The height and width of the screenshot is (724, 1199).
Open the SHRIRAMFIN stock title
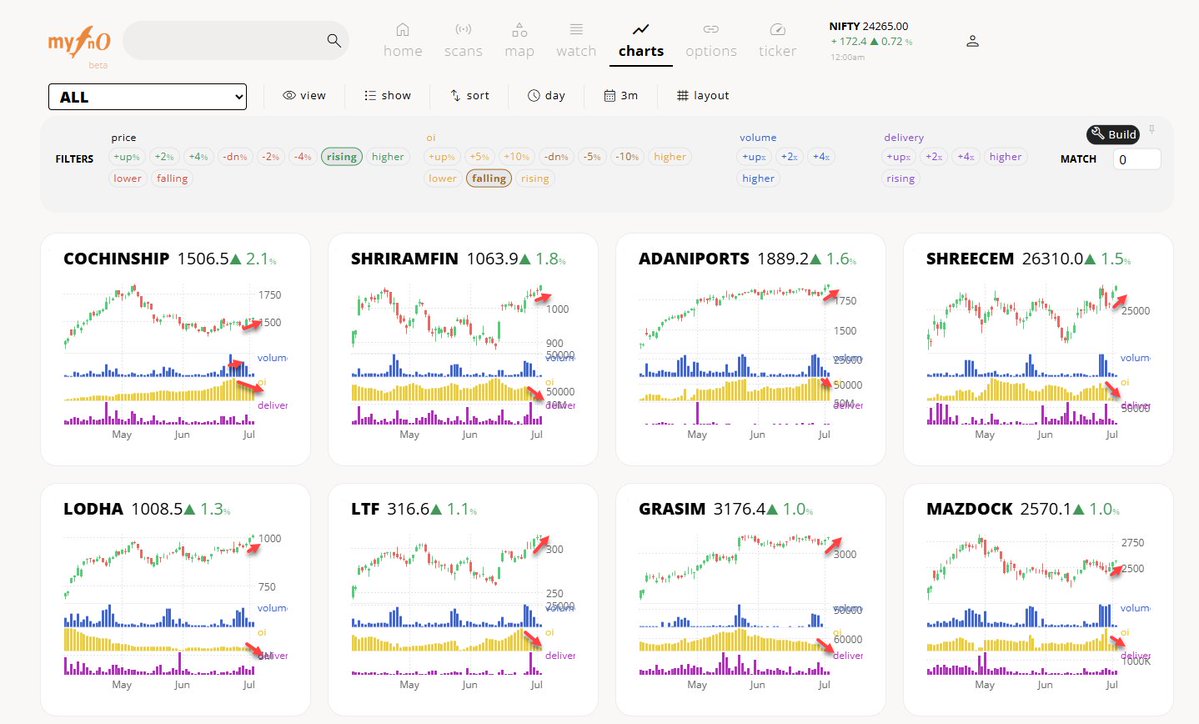(405, 259)
